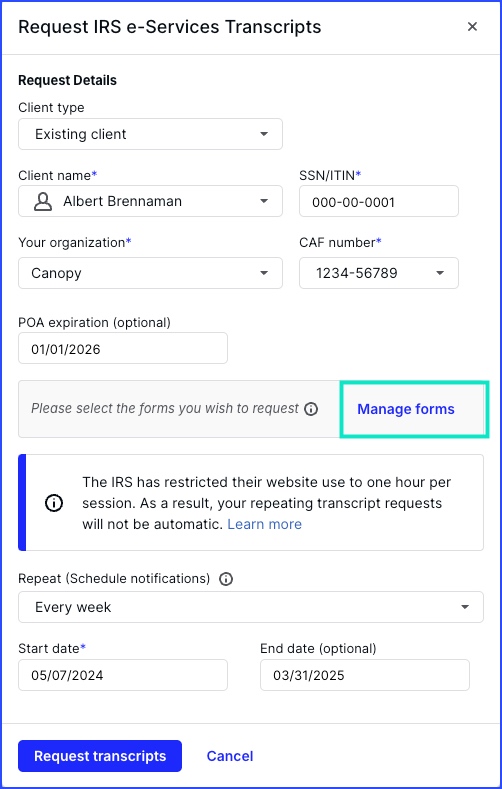Click the Start date field
Screen dimensions: 502x789
click(123, 675)
